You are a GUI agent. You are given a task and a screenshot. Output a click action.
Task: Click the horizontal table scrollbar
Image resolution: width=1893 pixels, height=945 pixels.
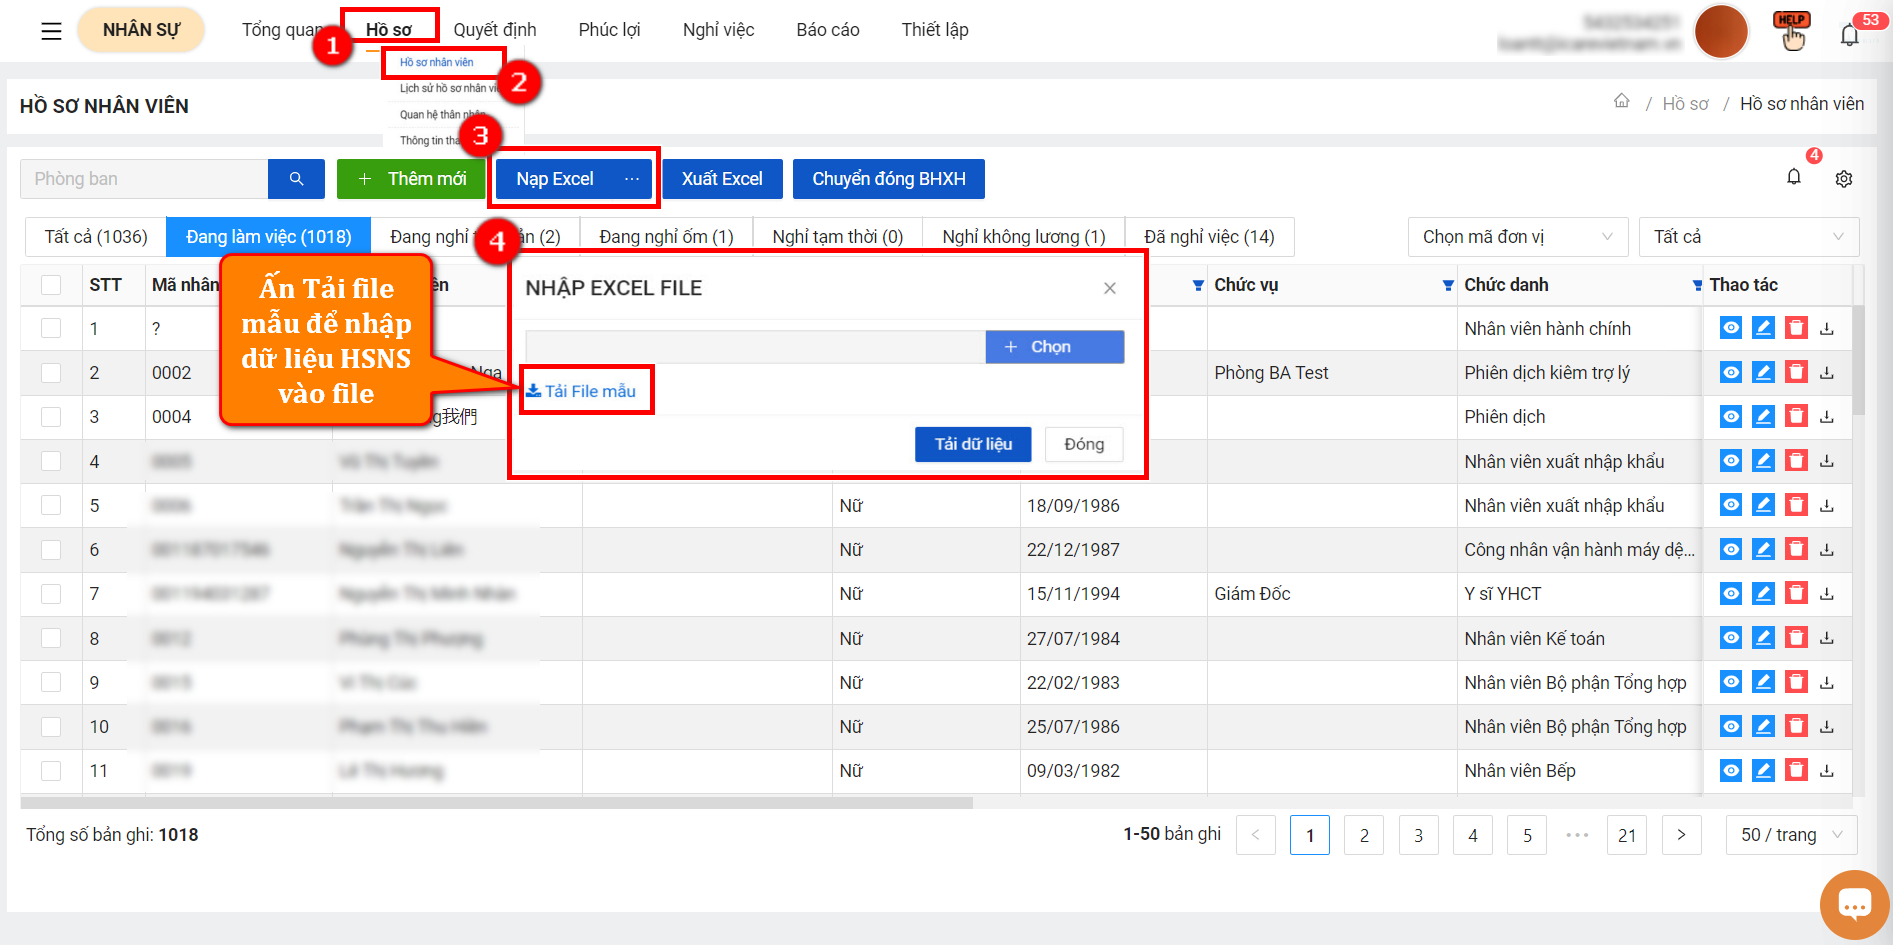click(497, 803)
